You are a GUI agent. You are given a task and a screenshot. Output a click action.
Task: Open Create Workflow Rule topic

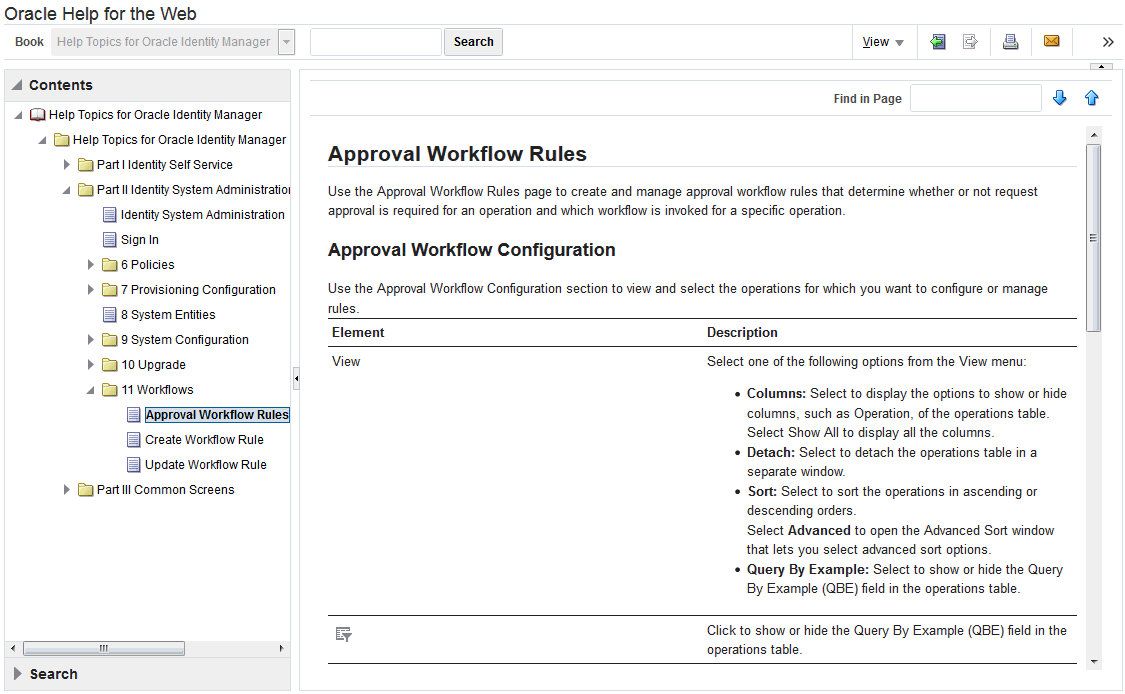tap(204, 439)
